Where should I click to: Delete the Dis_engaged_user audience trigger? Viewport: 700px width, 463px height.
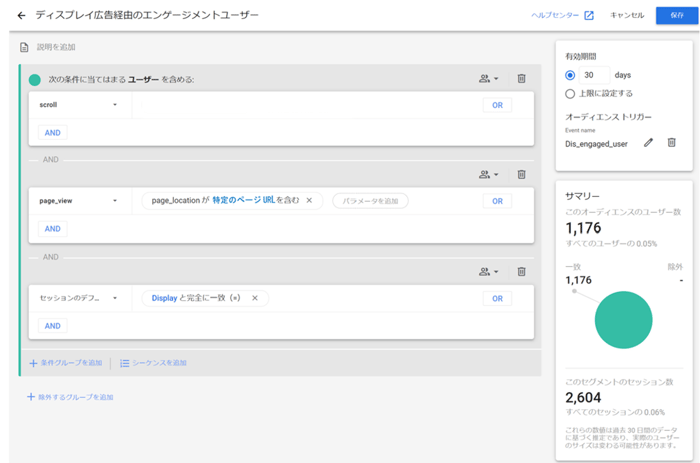(x=671, y=143)
